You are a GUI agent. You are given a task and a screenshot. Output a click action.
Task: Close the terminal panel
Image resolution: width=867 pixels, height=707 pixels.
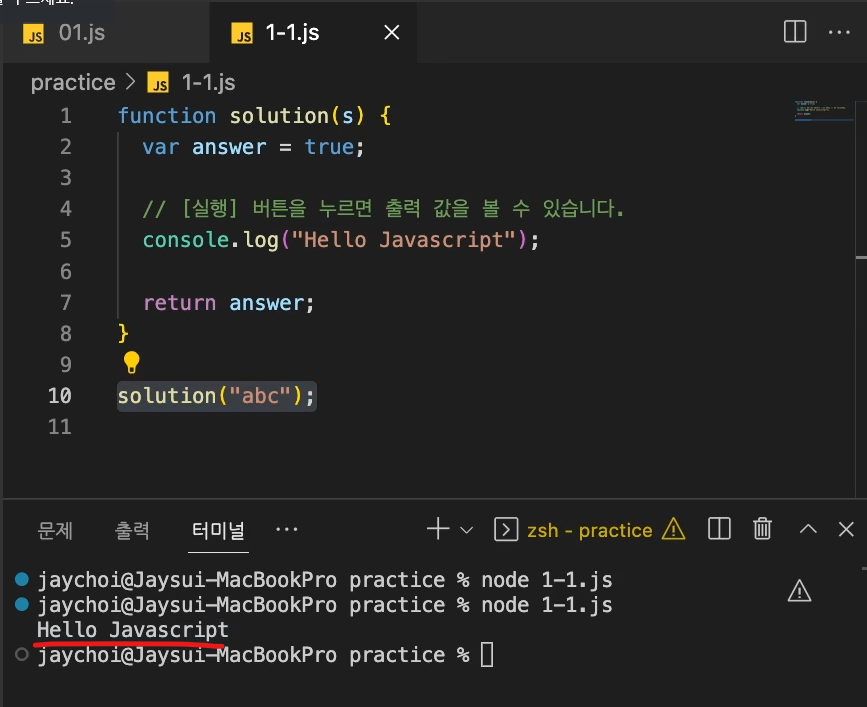pos(846,529)
